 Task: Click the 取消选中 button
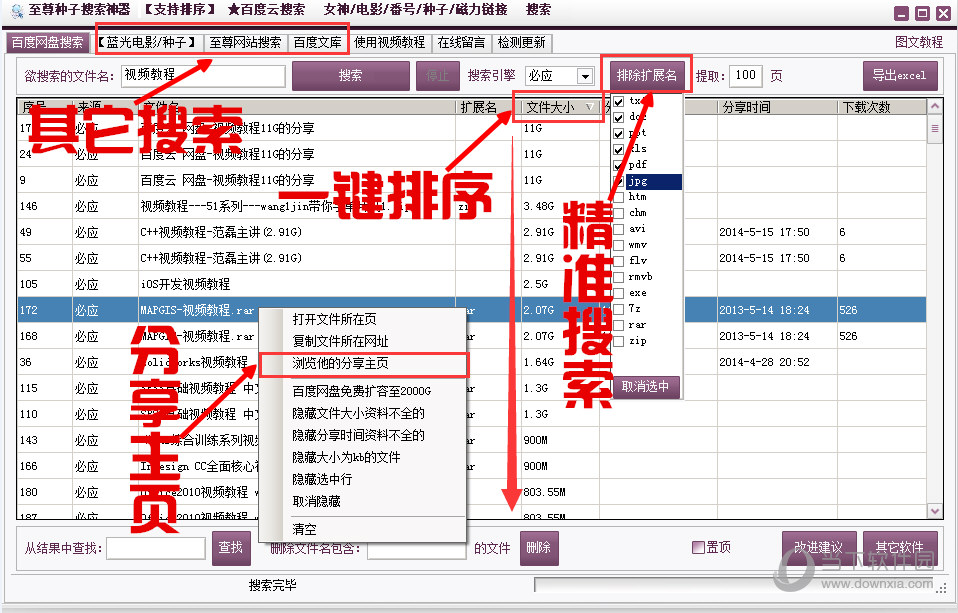645,387
